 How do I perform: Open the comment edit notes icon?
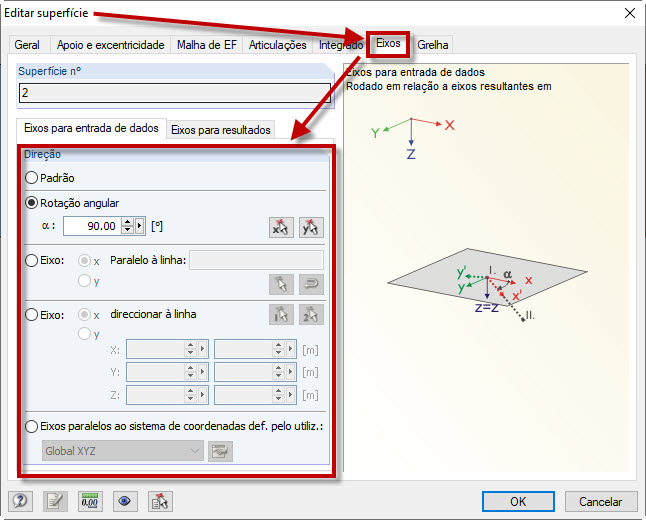coord(55,501)
